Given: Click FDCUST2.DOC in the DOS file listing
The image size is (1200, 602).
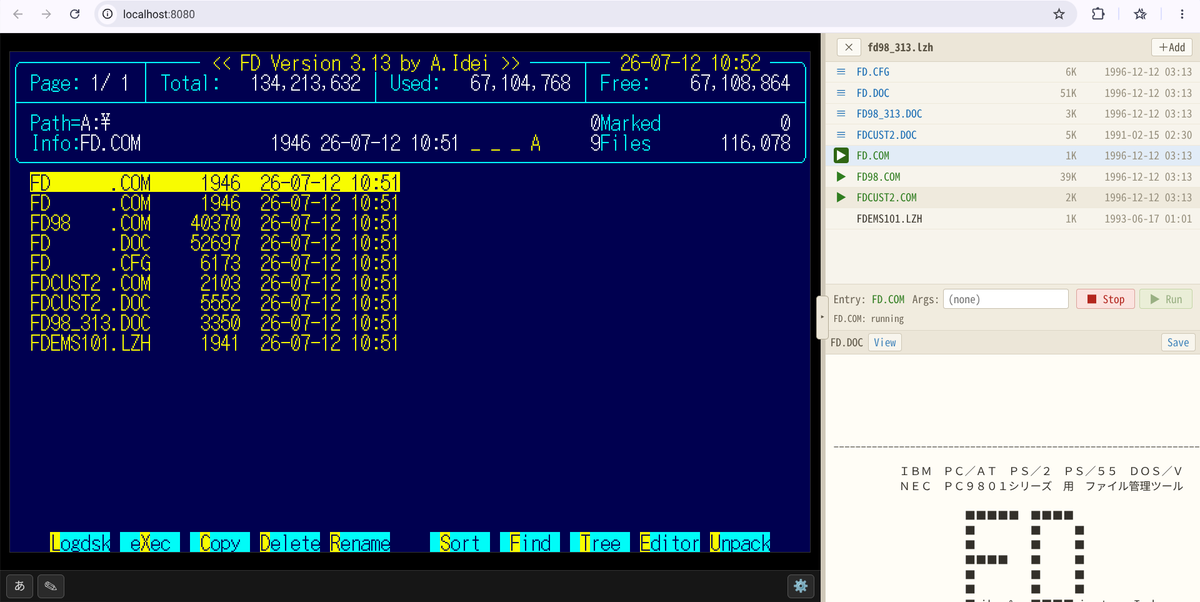Looking at the screenshot, I should (x=215, y=303).
